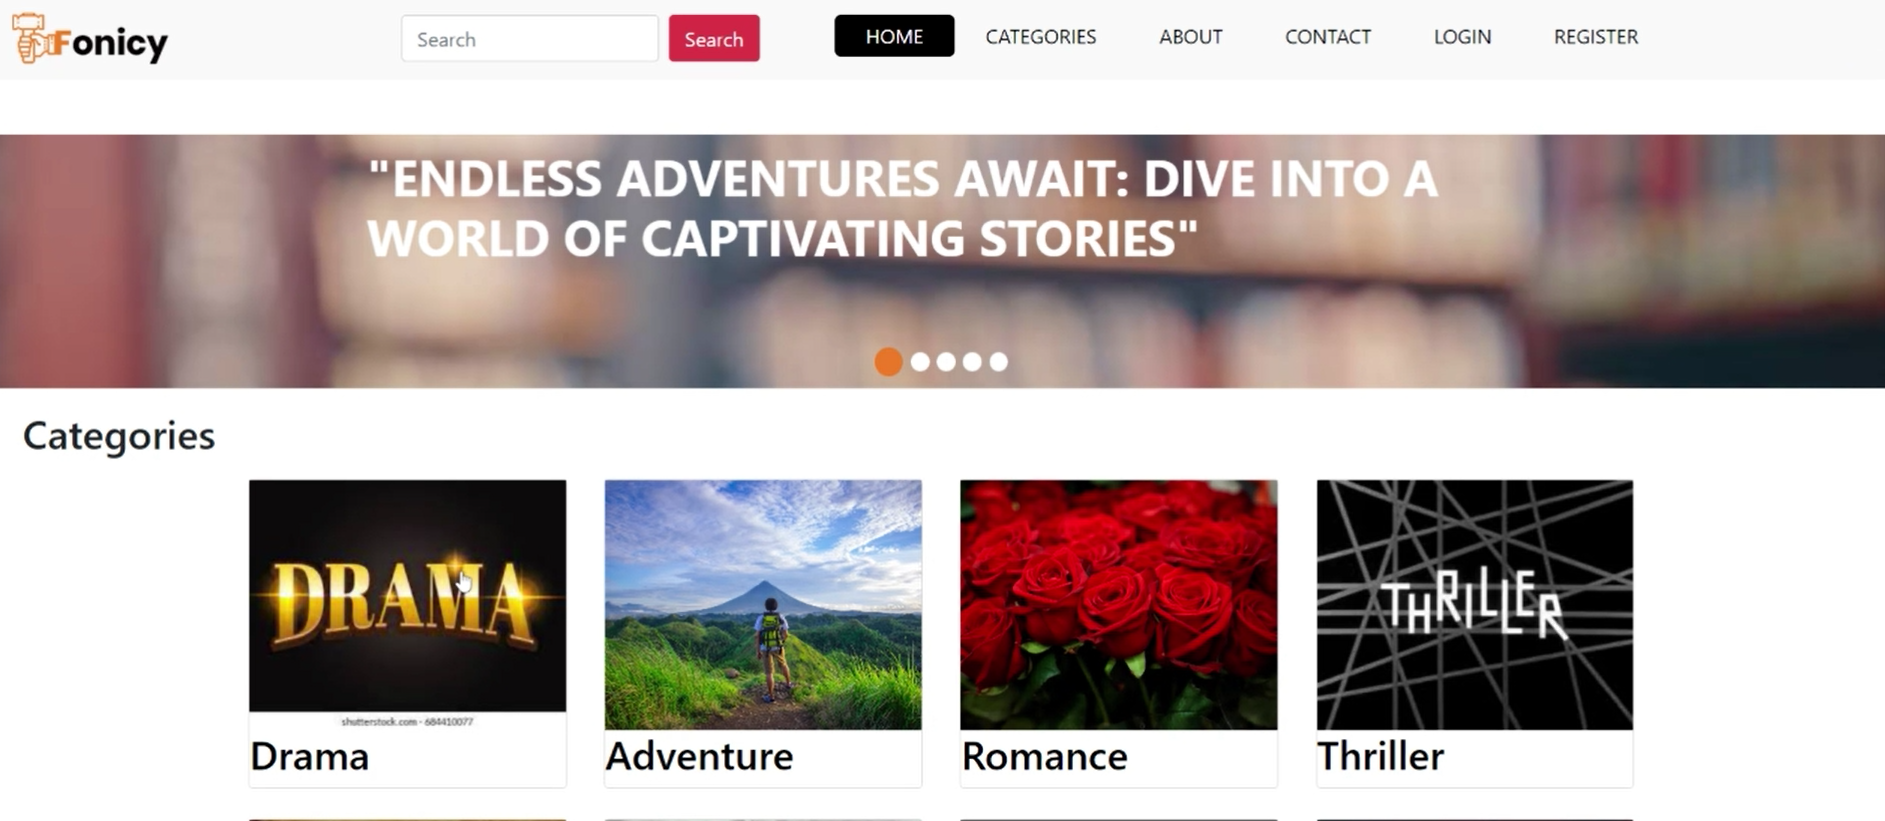Switch to the second carousel slide dot
Image resolution: width=1885 pixels, height=821 pixels.
[x=920, y=362]
